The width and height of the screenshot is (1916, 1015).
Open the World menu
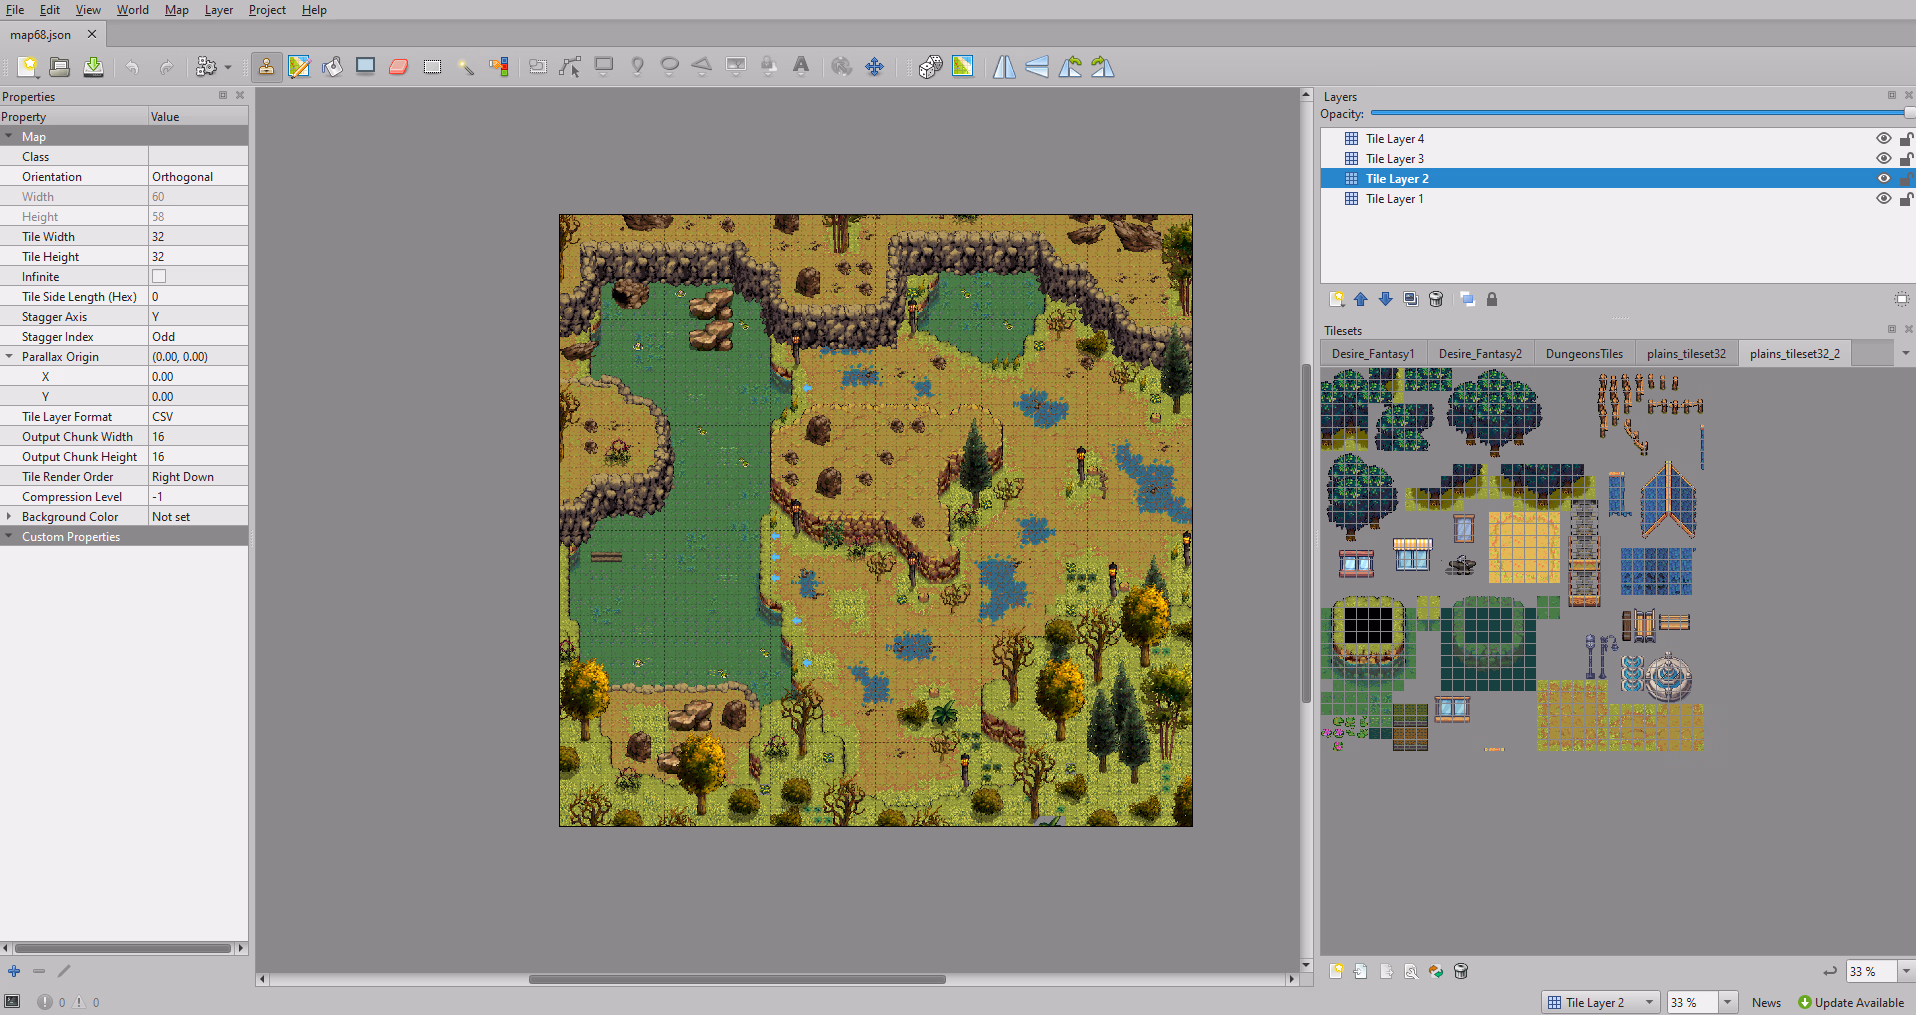(x=132, y=10)
